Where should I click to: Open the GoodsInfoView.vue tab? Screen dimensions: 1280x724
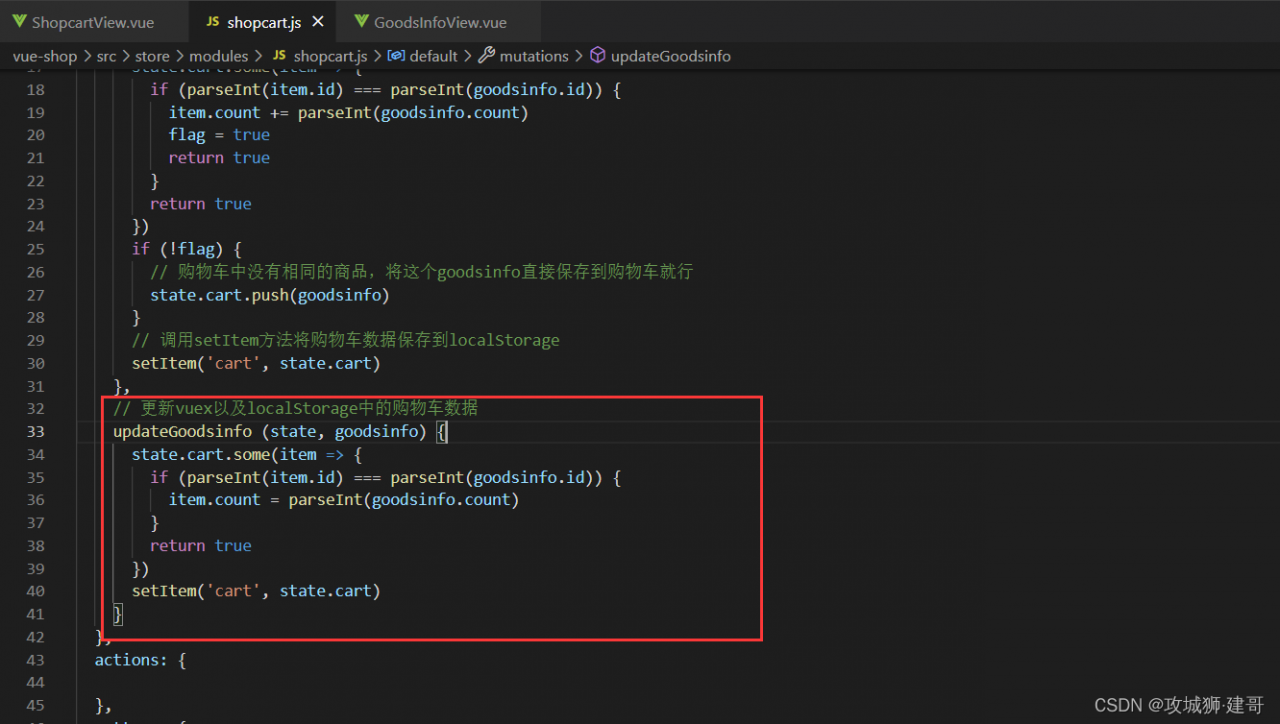pos(438,21)
